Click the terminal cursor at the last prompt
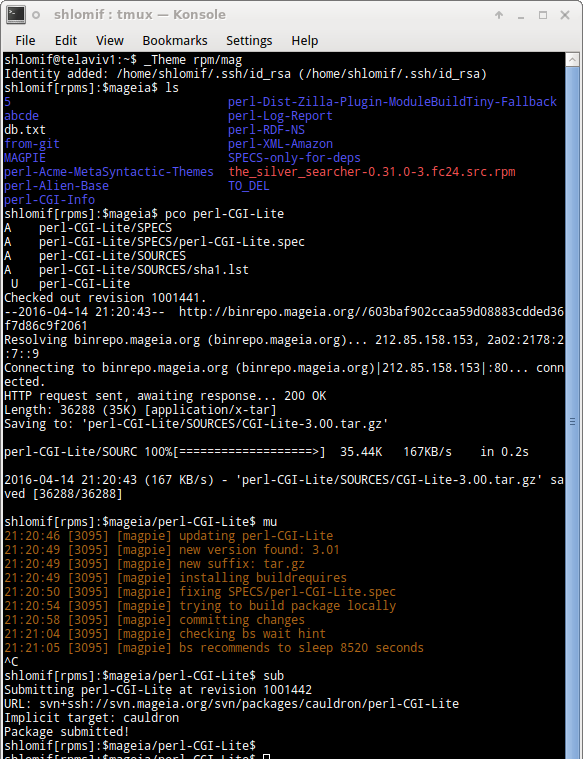 [266, 757]
